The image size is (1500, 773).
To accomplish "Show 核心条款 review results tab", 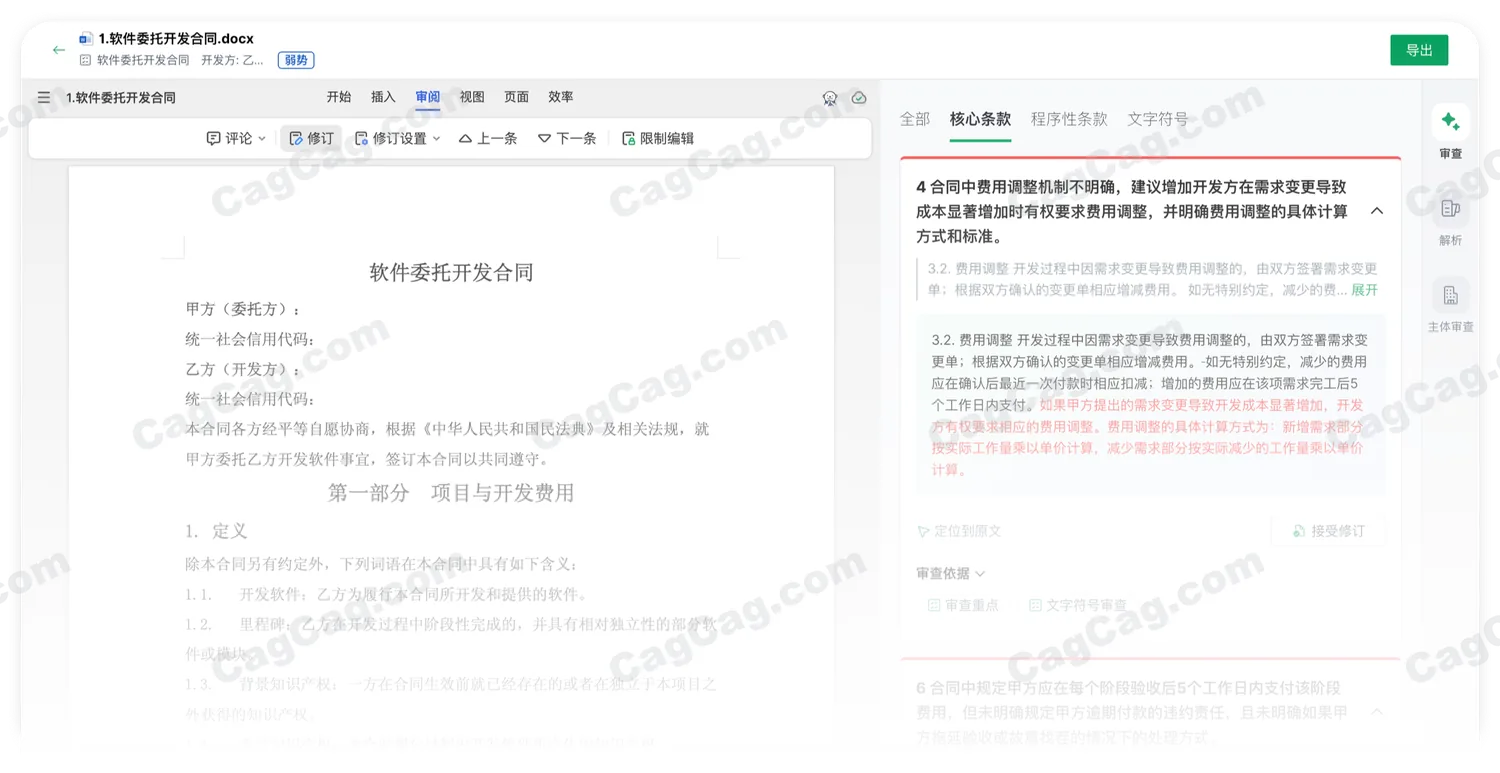I will 980,119.
